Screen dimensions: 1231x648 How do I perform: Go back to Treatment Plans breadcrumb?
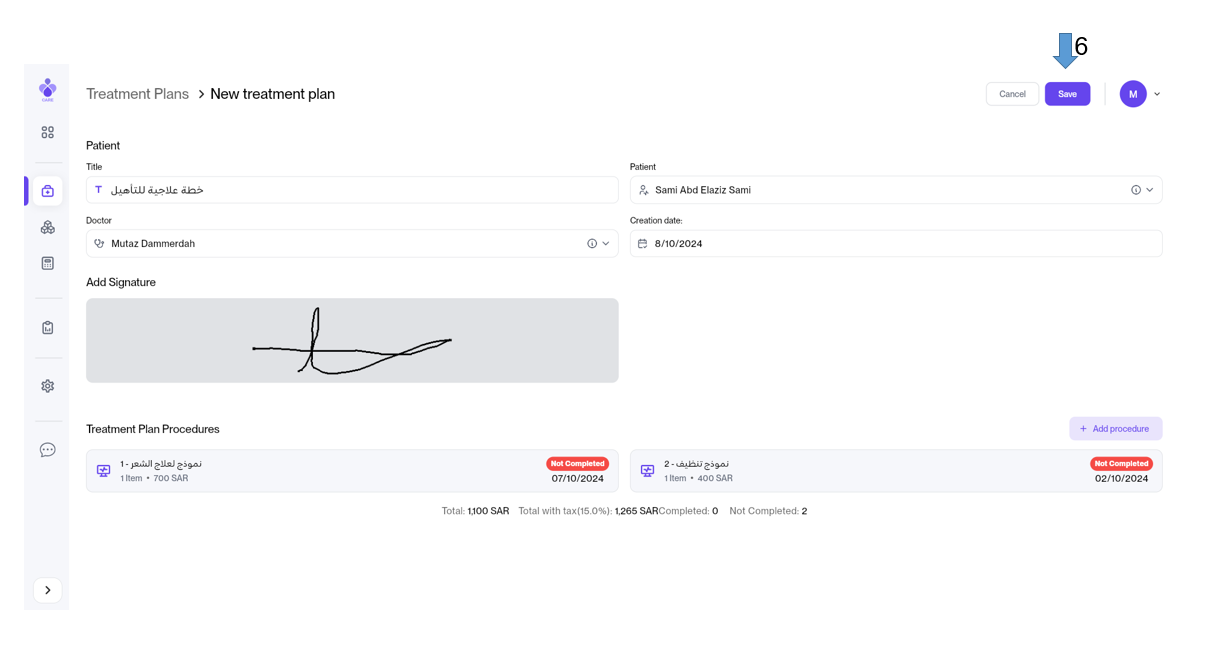pyautogui.click(x=137, y=94)
